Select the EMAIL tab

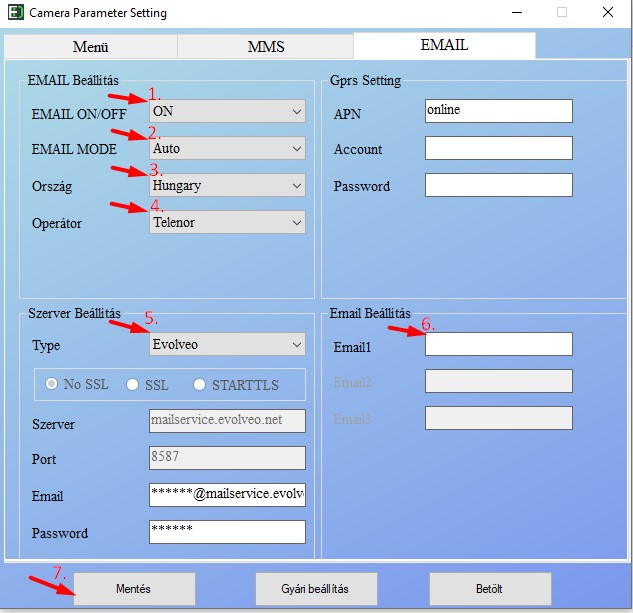444,45
